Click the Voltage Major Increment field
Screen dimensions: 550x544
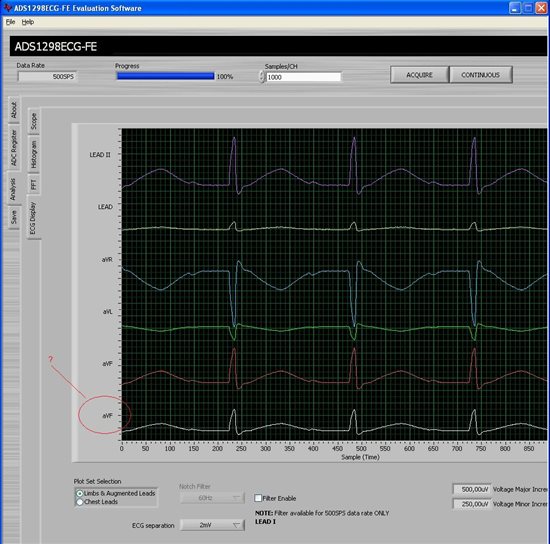coord(472,489)
